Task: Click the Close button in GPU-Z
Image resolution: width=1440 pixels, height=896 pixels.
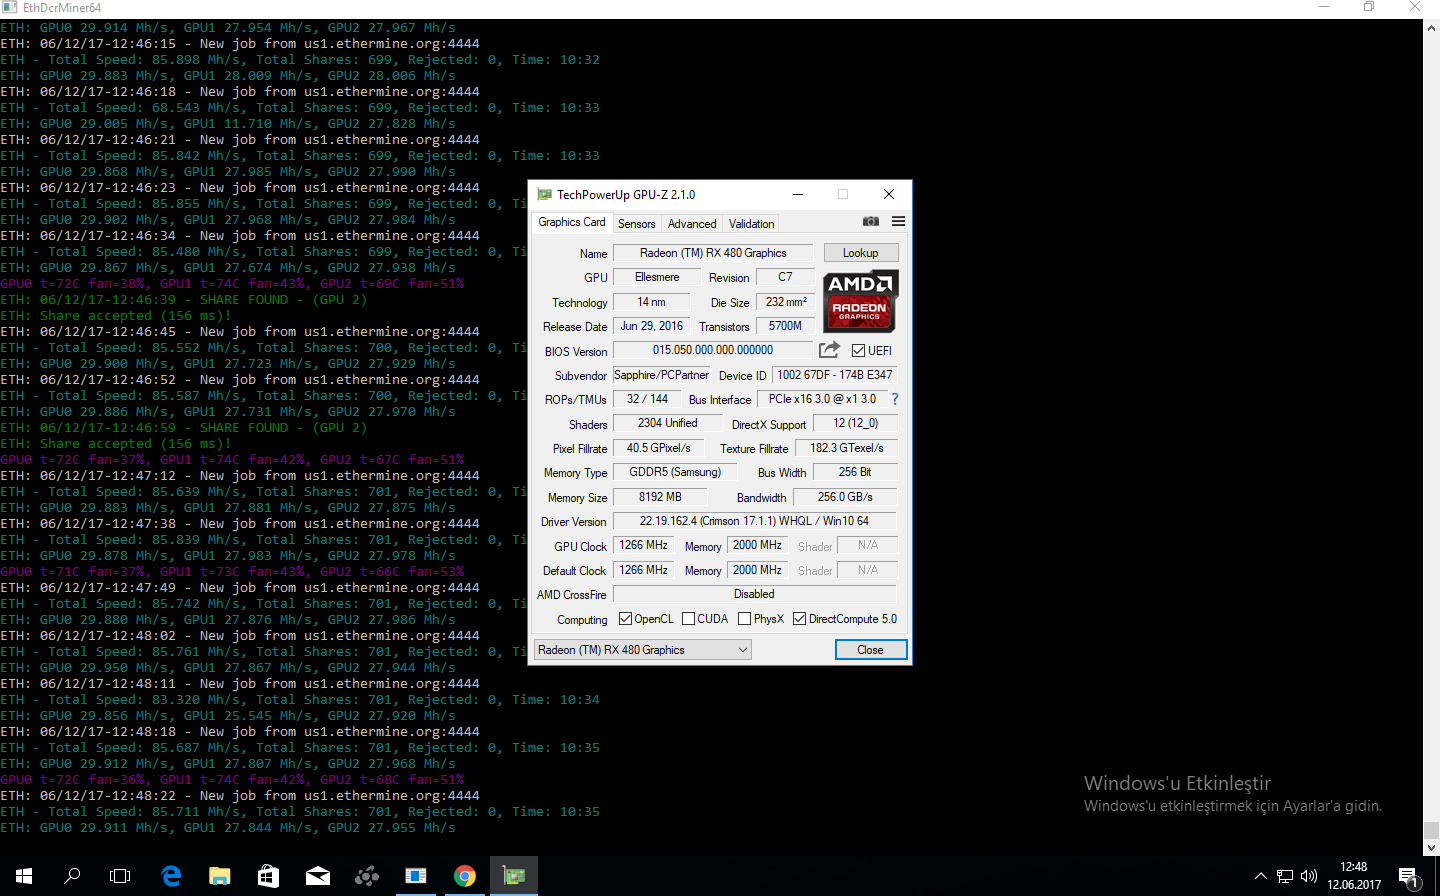Action: coord(871,649)
